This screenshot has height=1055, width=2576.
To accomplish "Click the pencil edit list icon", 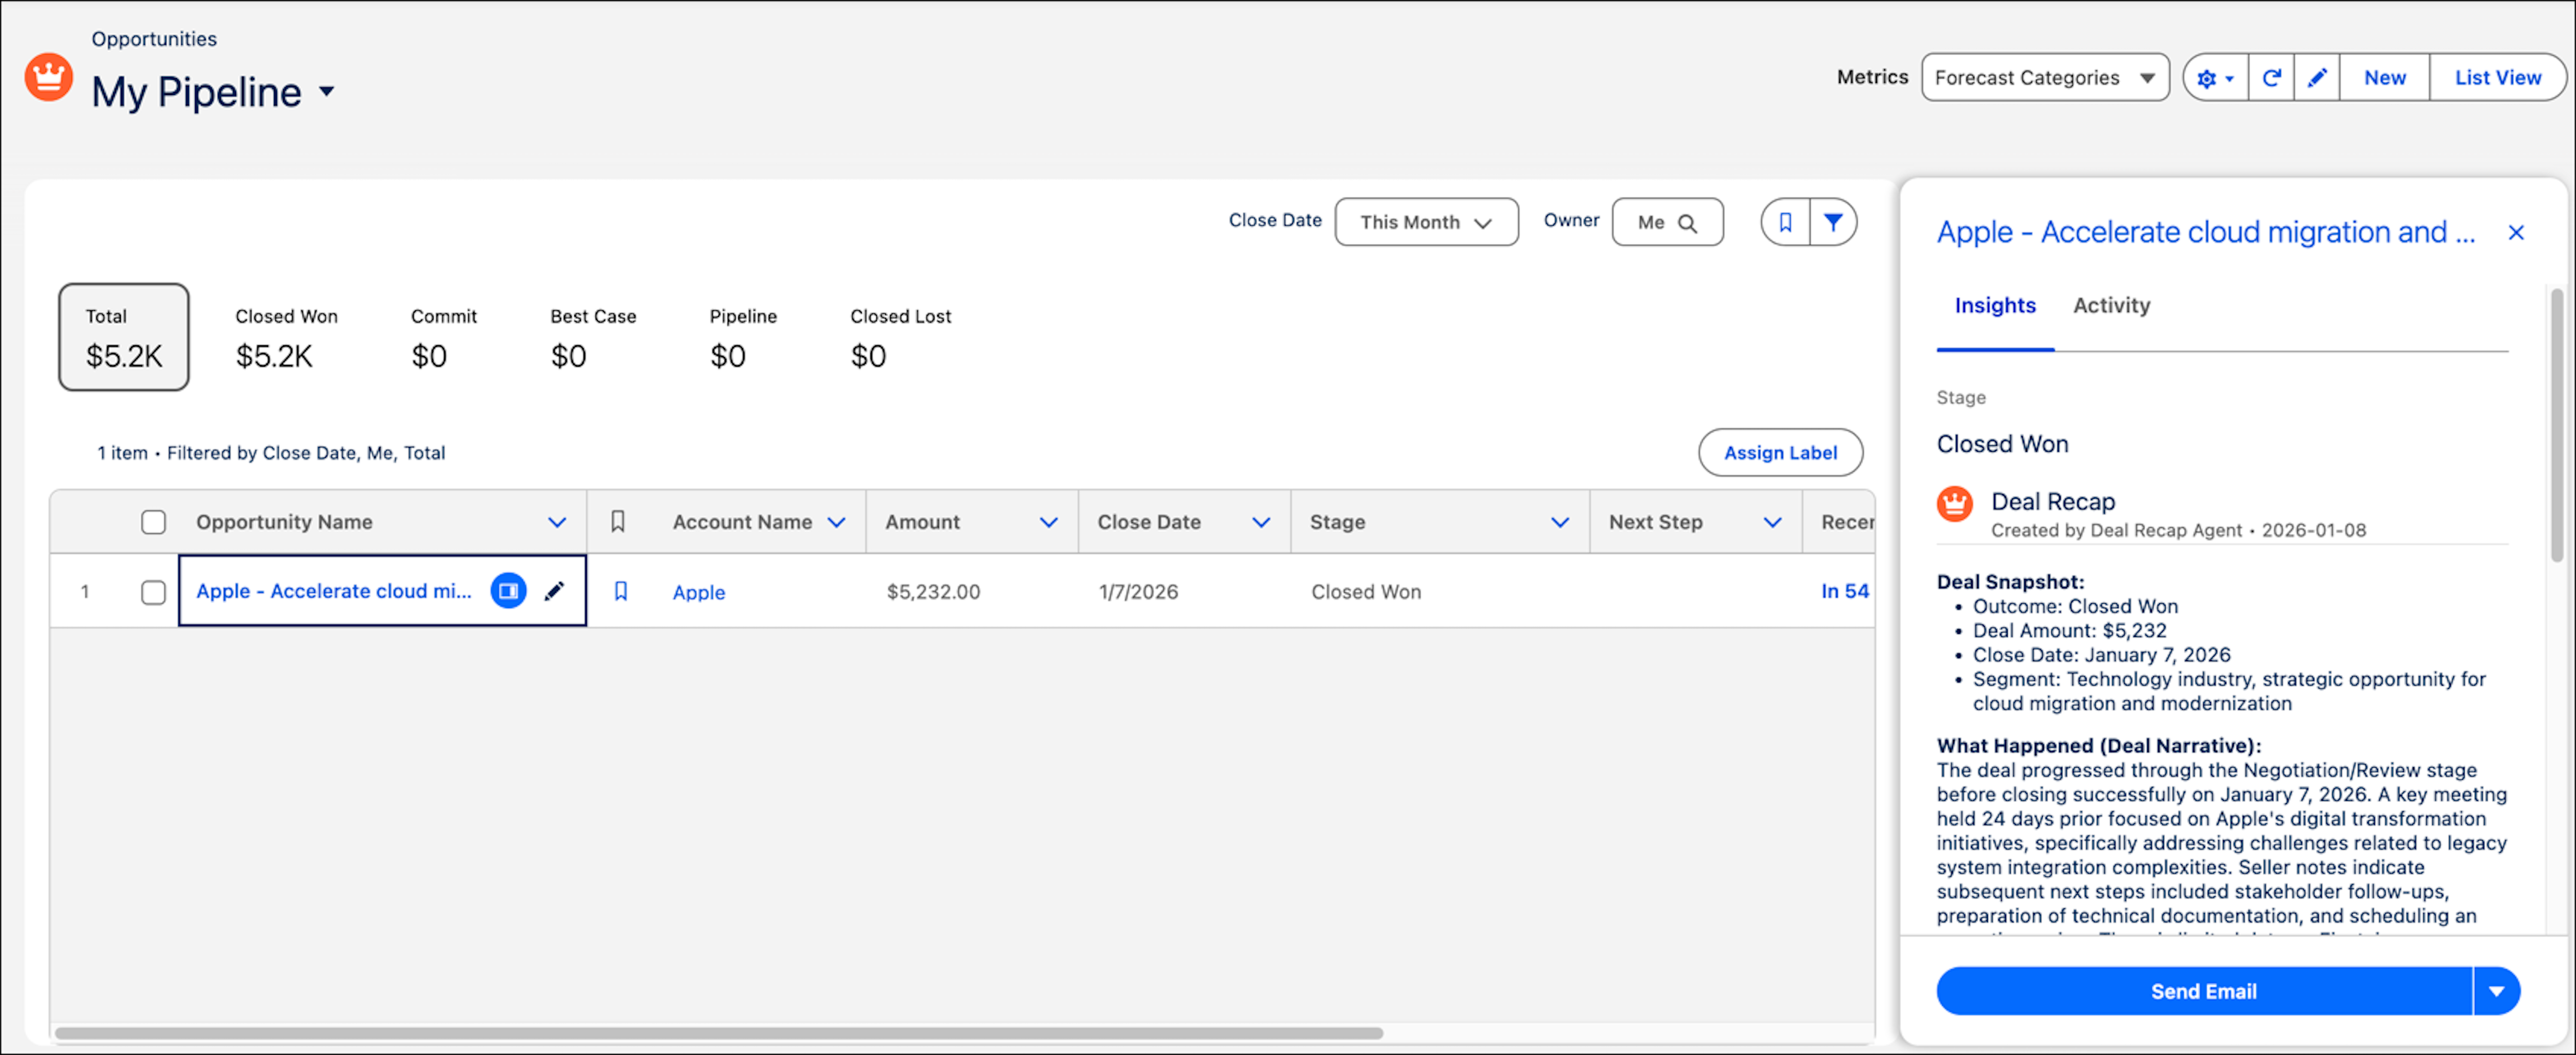I will point(2317,78).
